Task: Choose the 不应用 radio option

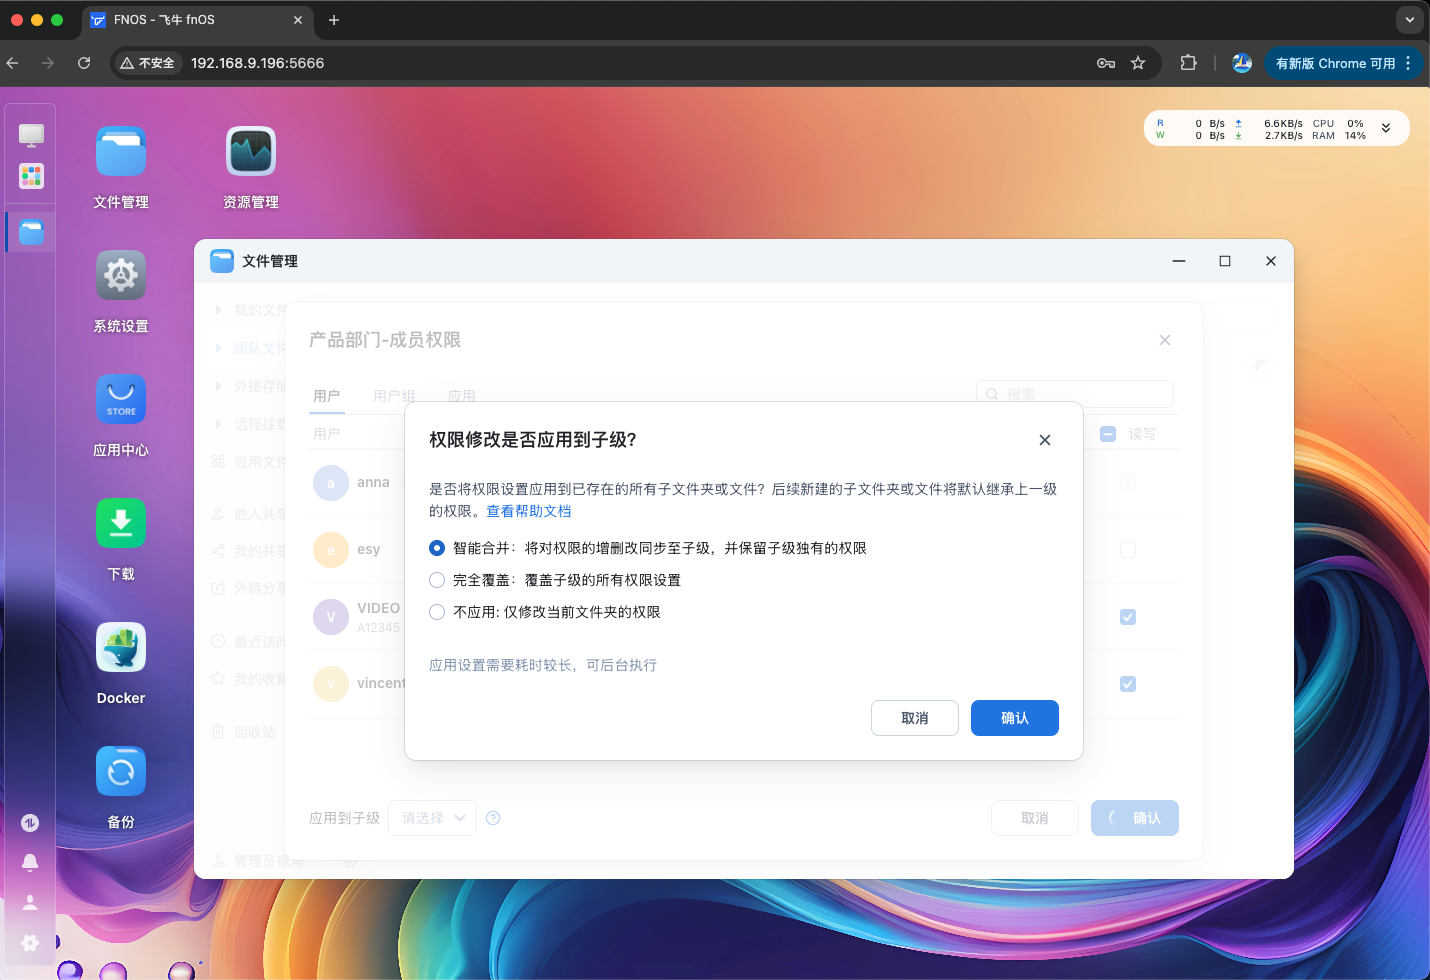Action: [437, 612]
